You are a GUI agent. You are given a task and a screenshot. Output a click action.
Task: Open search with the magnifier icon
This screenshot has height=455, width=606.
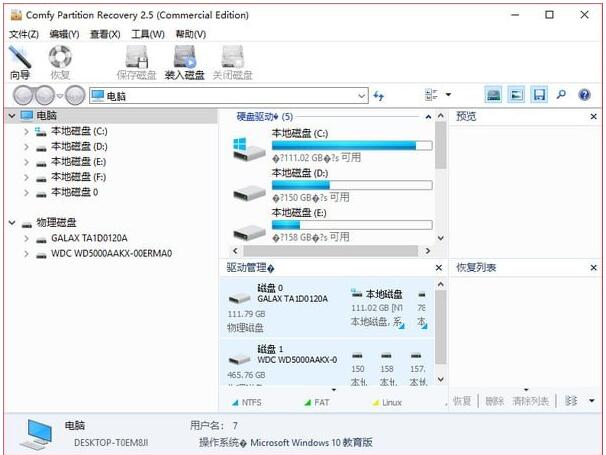pyautogui.click(x=561, y=94)
